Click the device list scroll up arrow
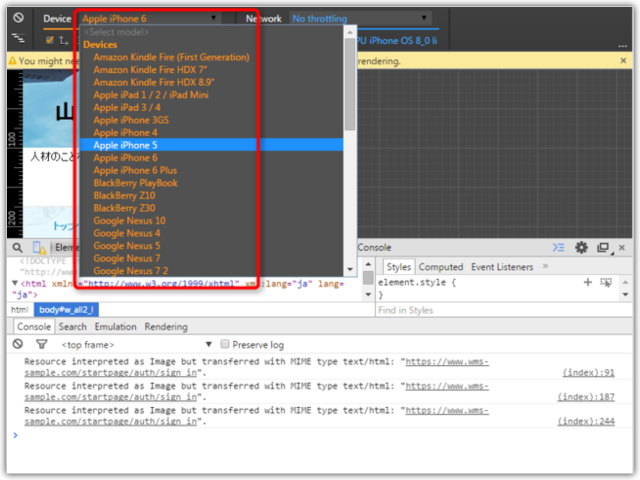Image resolution: width=640 pixels, height=480 pixels. (350, 32)
